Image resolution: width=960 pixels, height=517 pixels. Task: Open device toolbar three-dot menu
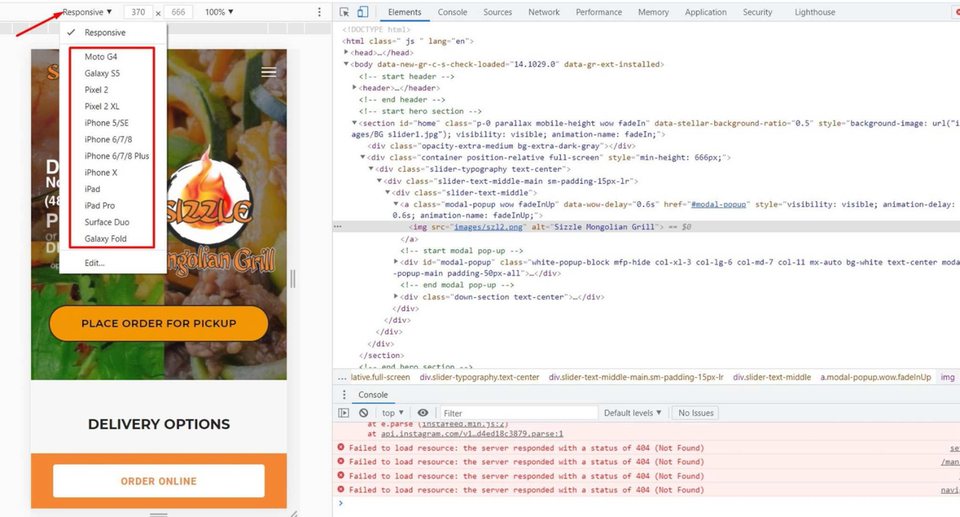click(319, 12)
